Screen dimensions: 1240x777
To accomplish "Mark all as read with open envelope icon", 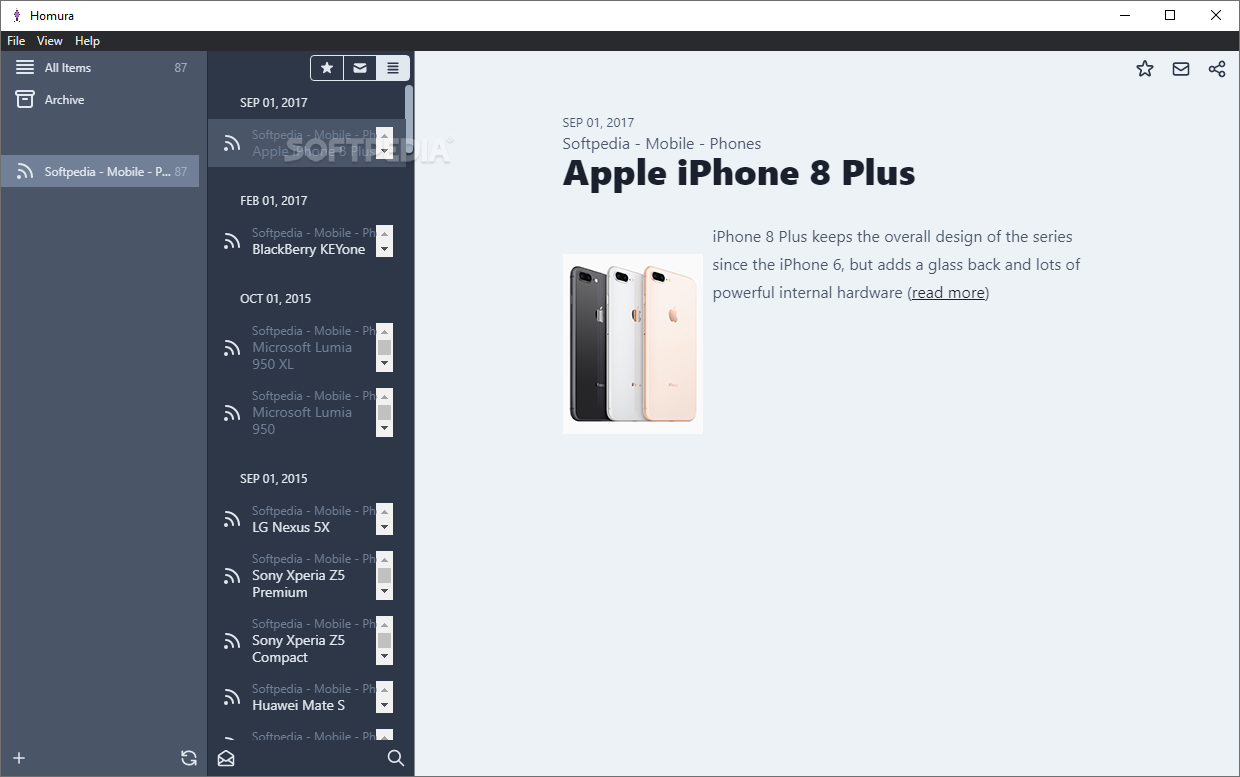I will 226,758.
